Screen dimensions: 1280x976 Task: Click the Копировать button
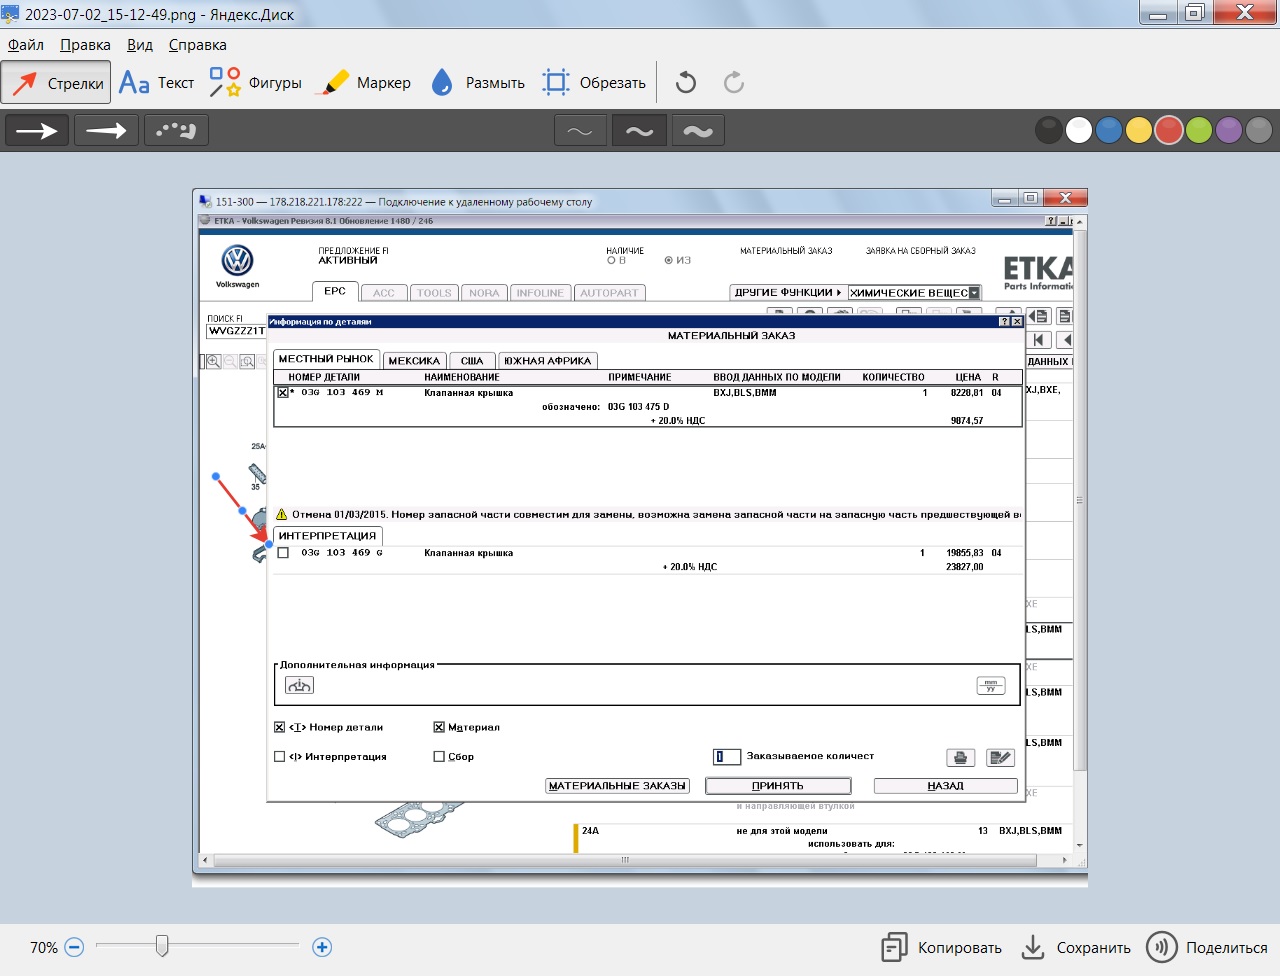point(941,948)
